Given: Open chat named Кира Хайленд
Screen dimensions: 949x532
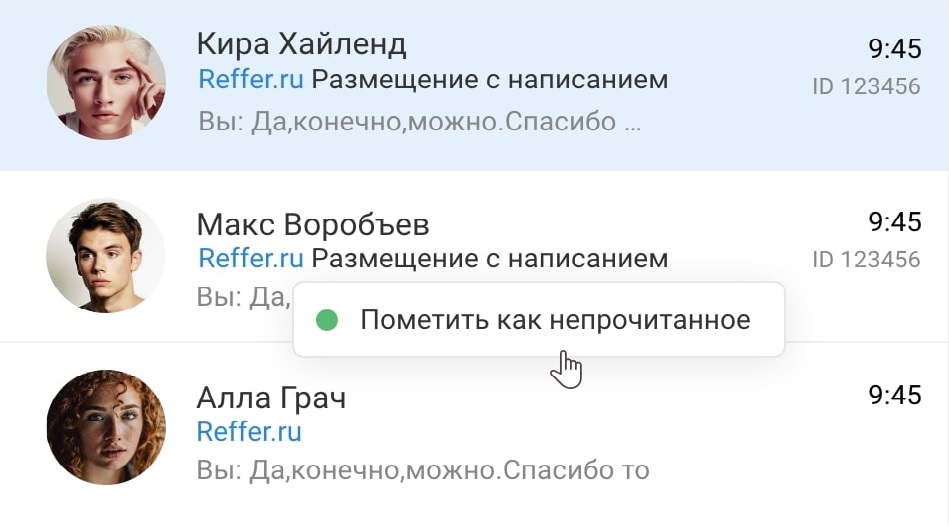Looking at the screenshot, I should [301, 44].
